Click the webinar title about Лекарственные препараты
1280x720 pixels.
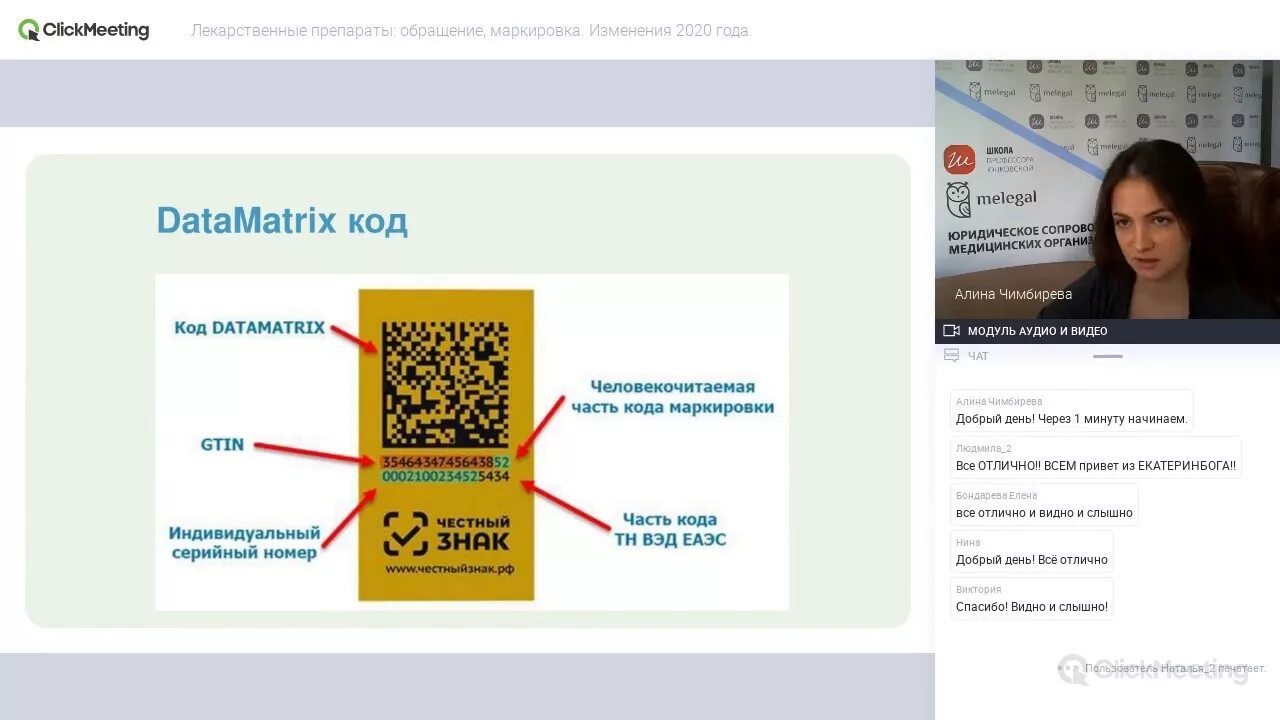pyautogui.click(x=471, y=30)
